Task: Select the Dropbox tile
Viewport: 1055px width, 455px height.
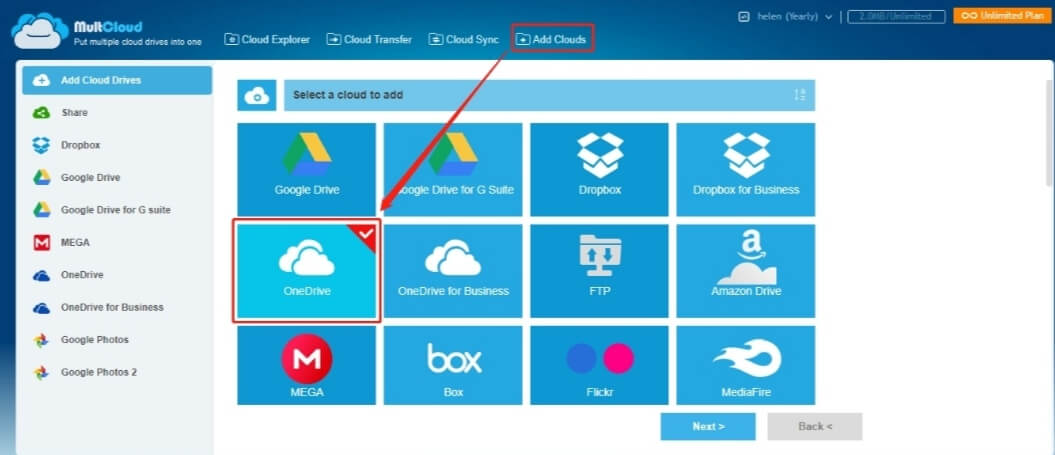Action: point(599,169)
